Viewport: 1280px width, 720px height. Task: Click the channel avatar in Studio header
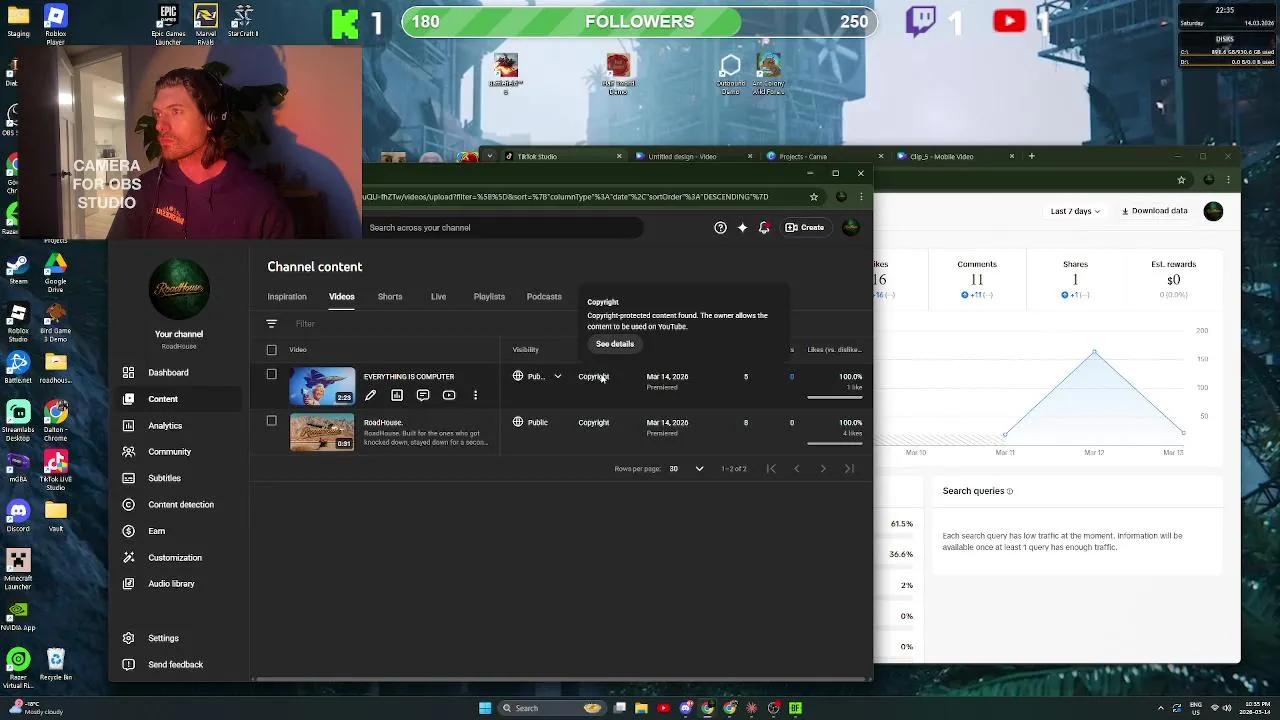[x=851, y=228]
